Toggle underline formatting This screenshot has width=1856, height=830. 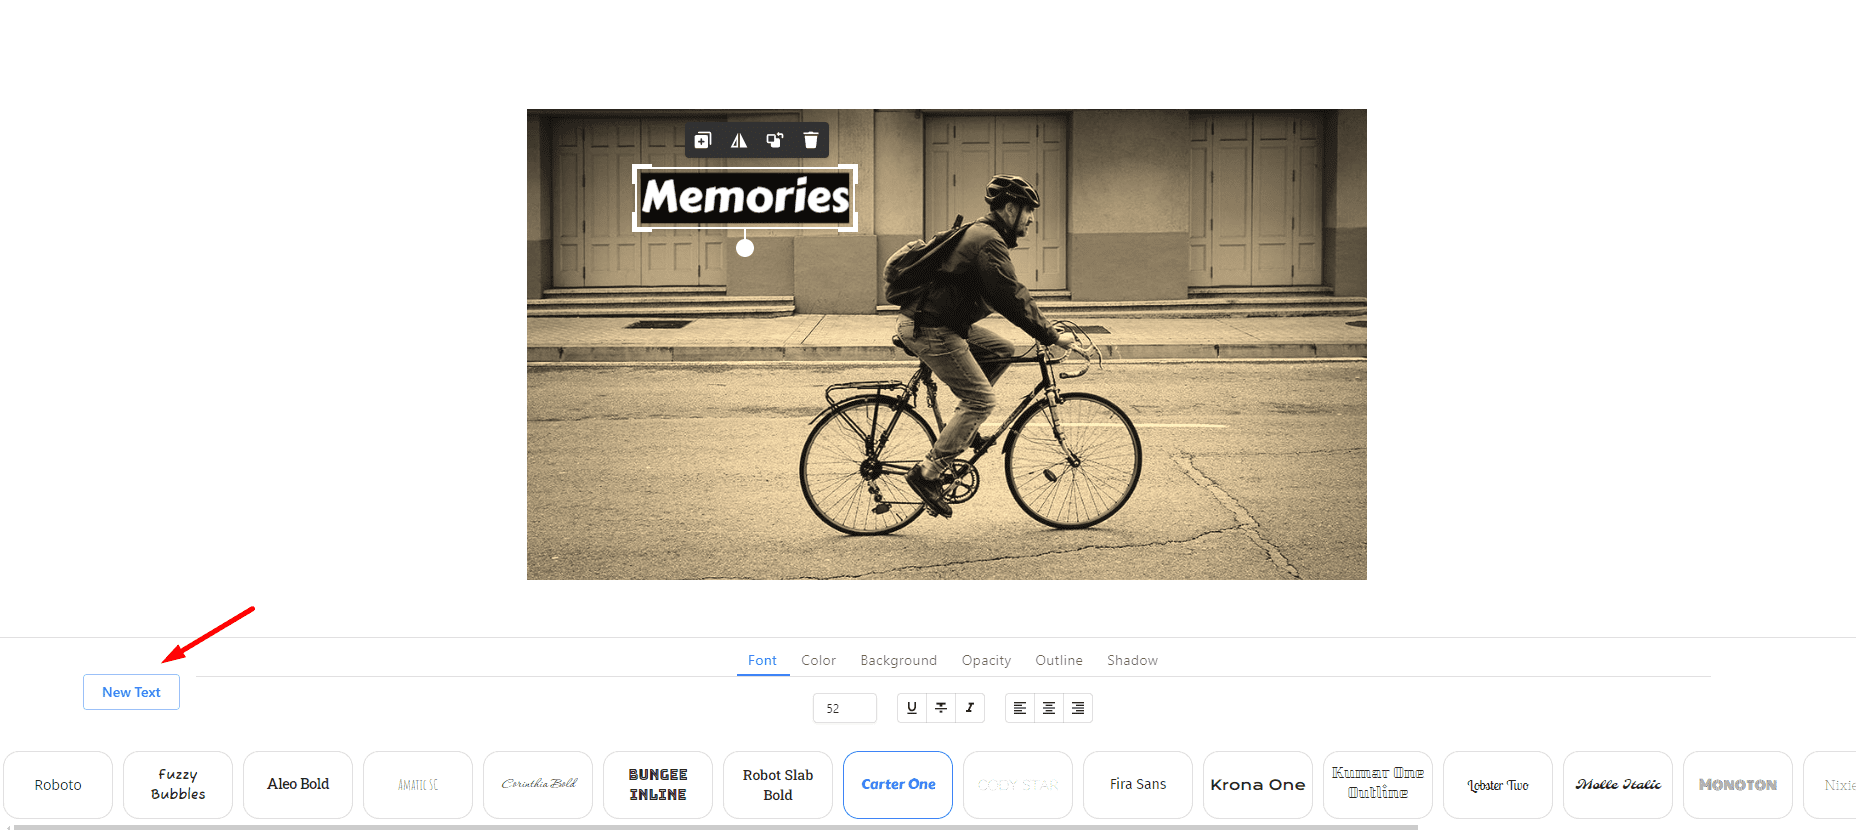tap(911, 708)
